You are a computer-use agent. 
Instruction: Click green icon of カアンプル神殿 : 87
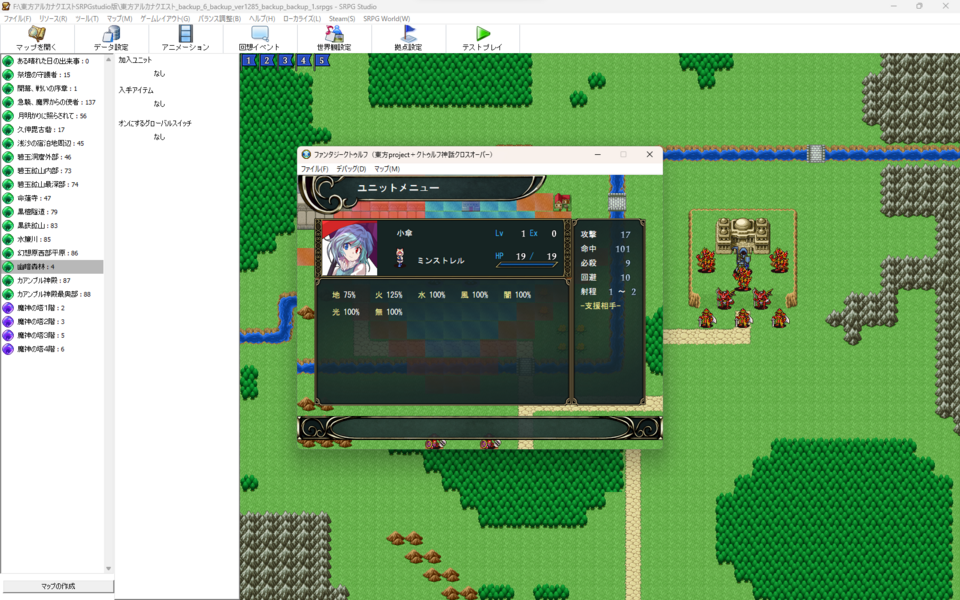click(8, 280)
